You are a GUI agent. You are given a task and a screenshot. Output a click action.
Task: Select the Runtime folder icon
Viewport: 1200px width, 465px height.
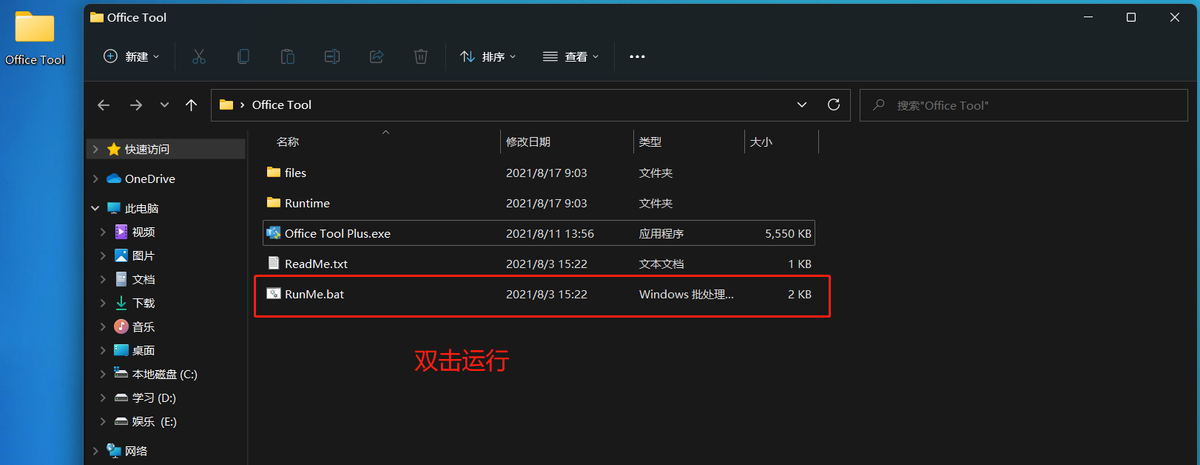274,203
